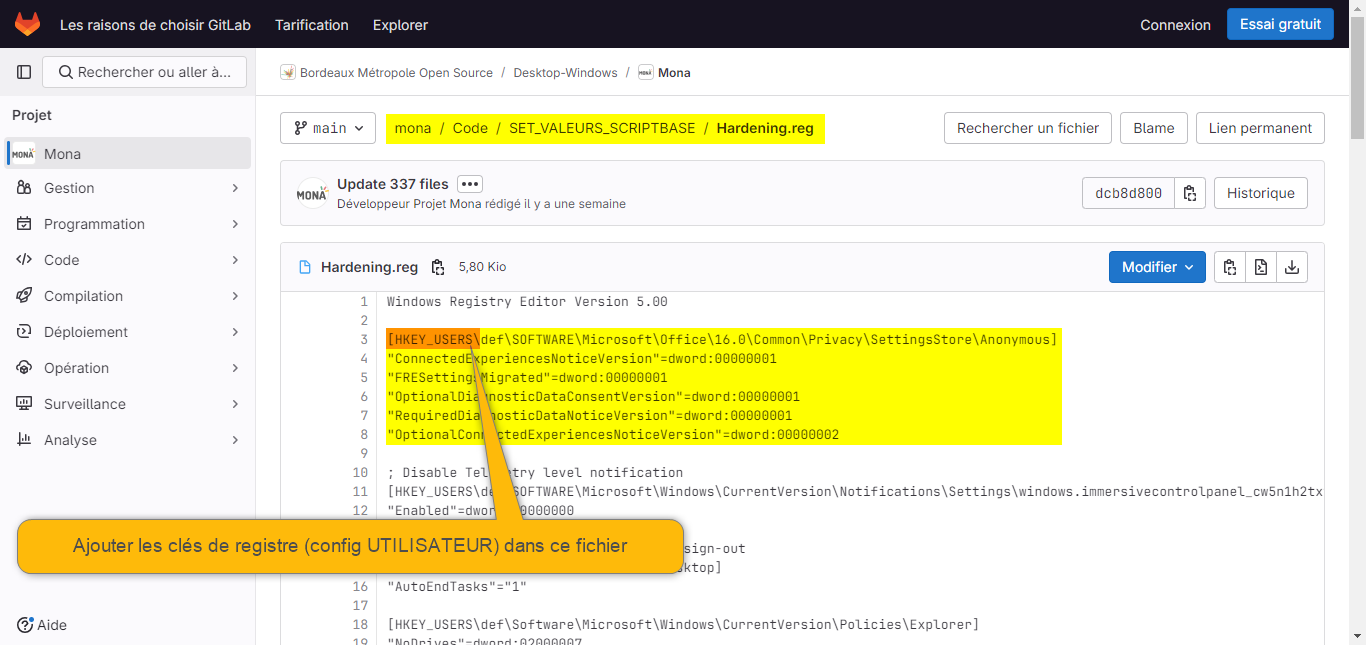Expand commit message ellipsis button
The height and width of the screenshot is (645, 1366).
(x=470, y=184)
